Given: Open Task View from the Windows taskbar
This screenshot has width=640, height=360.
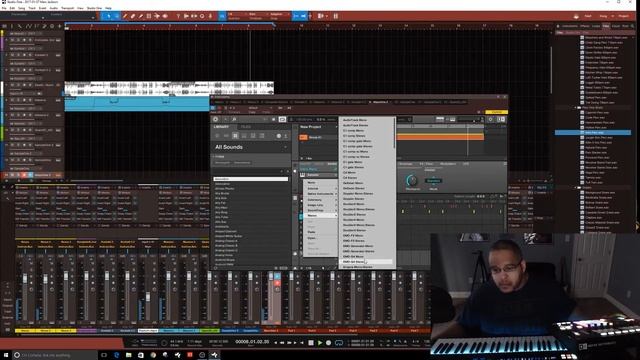Looking at the screenshot, I should (104, 355).
